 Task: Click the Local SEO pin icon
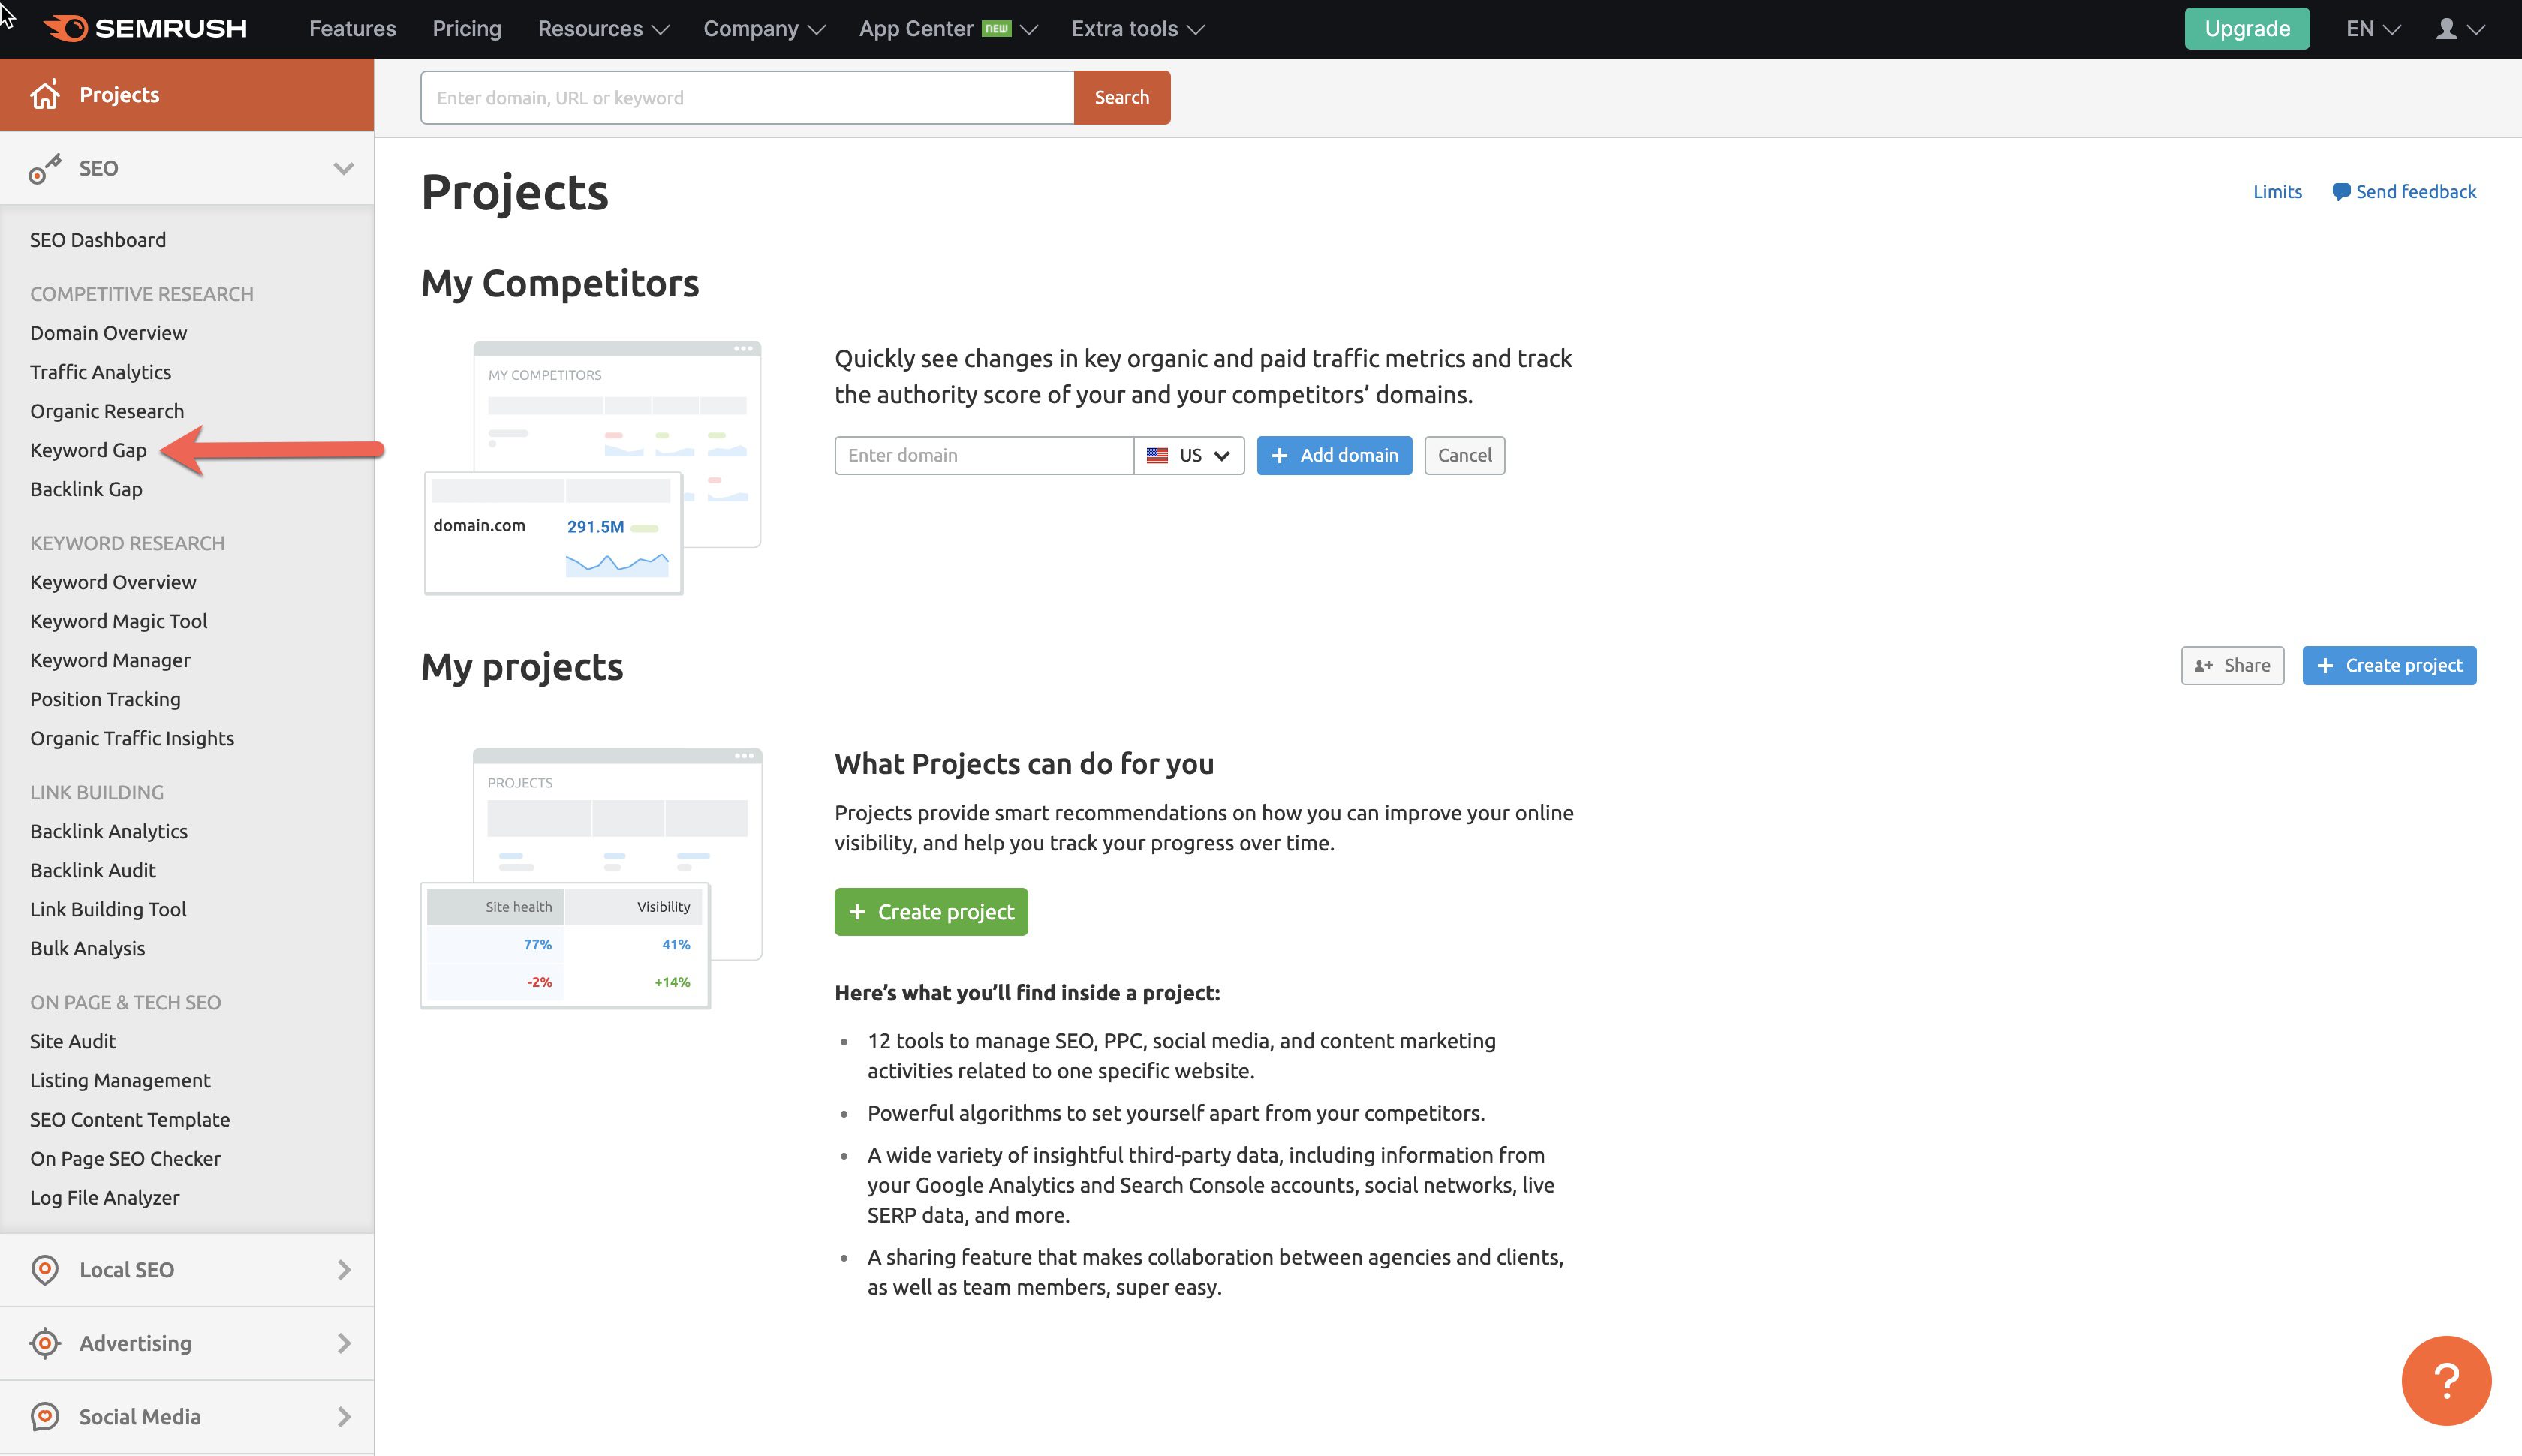coord(45,1269)
